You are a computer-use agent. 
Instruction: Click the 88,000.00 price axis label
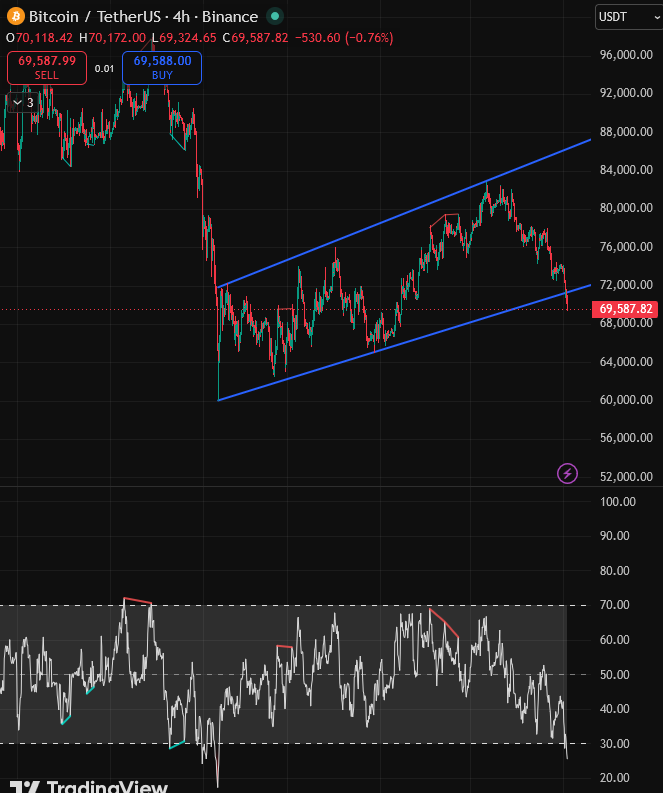[x=626, y=131]
